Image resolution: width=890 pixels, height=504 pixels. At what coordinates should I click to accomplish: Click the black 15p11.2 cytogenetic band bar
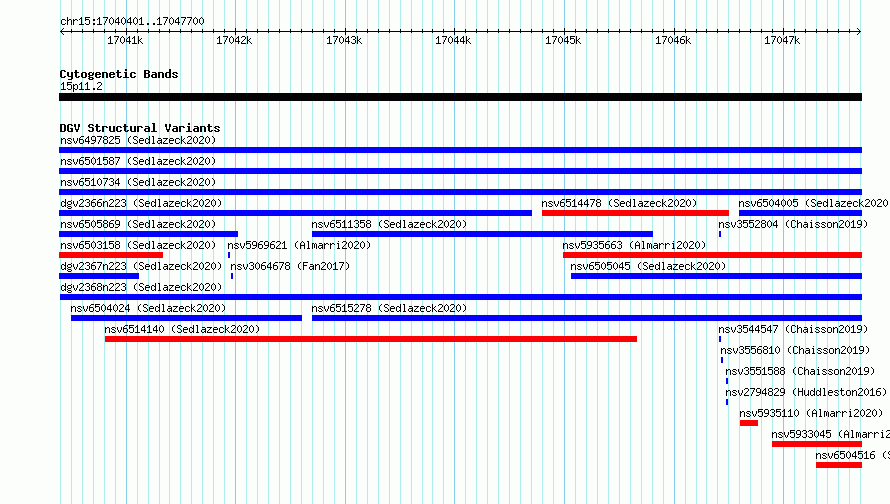coord(460,97)
